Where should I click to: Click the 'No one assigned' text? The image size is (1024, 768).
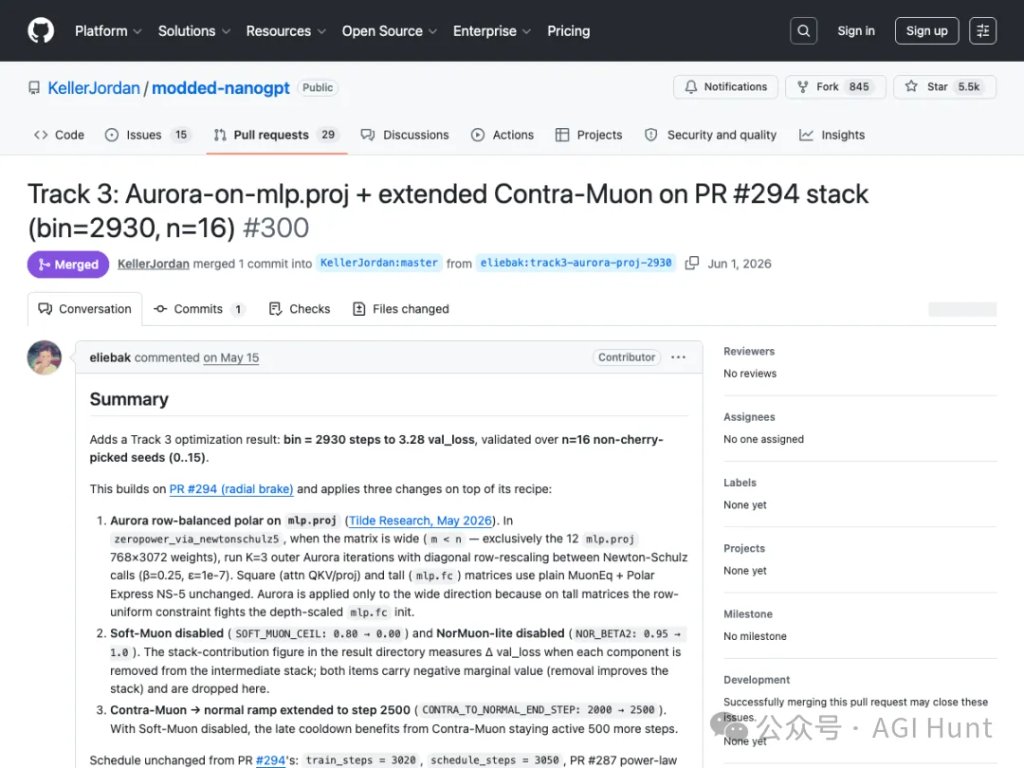click(x=763, y=440)
